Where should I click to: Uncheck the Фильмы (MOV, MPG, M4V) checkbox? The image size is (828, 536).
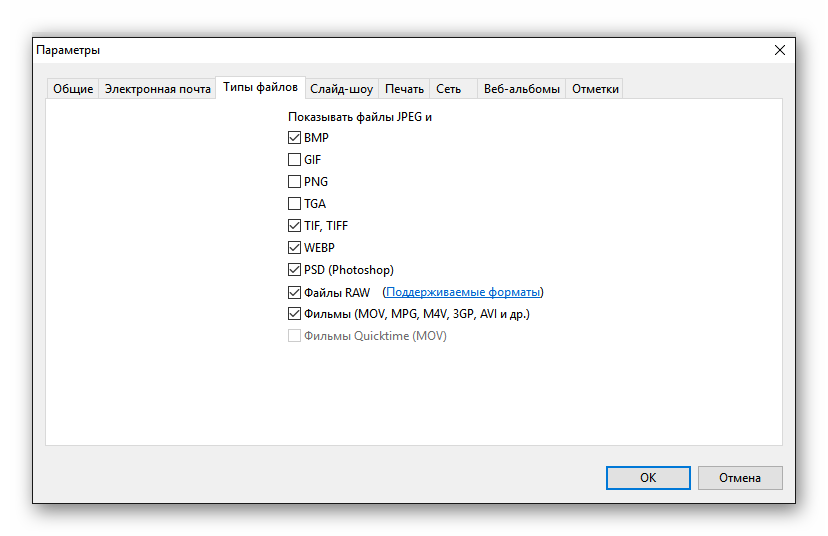pyautogui.click(x=294, y=314)
